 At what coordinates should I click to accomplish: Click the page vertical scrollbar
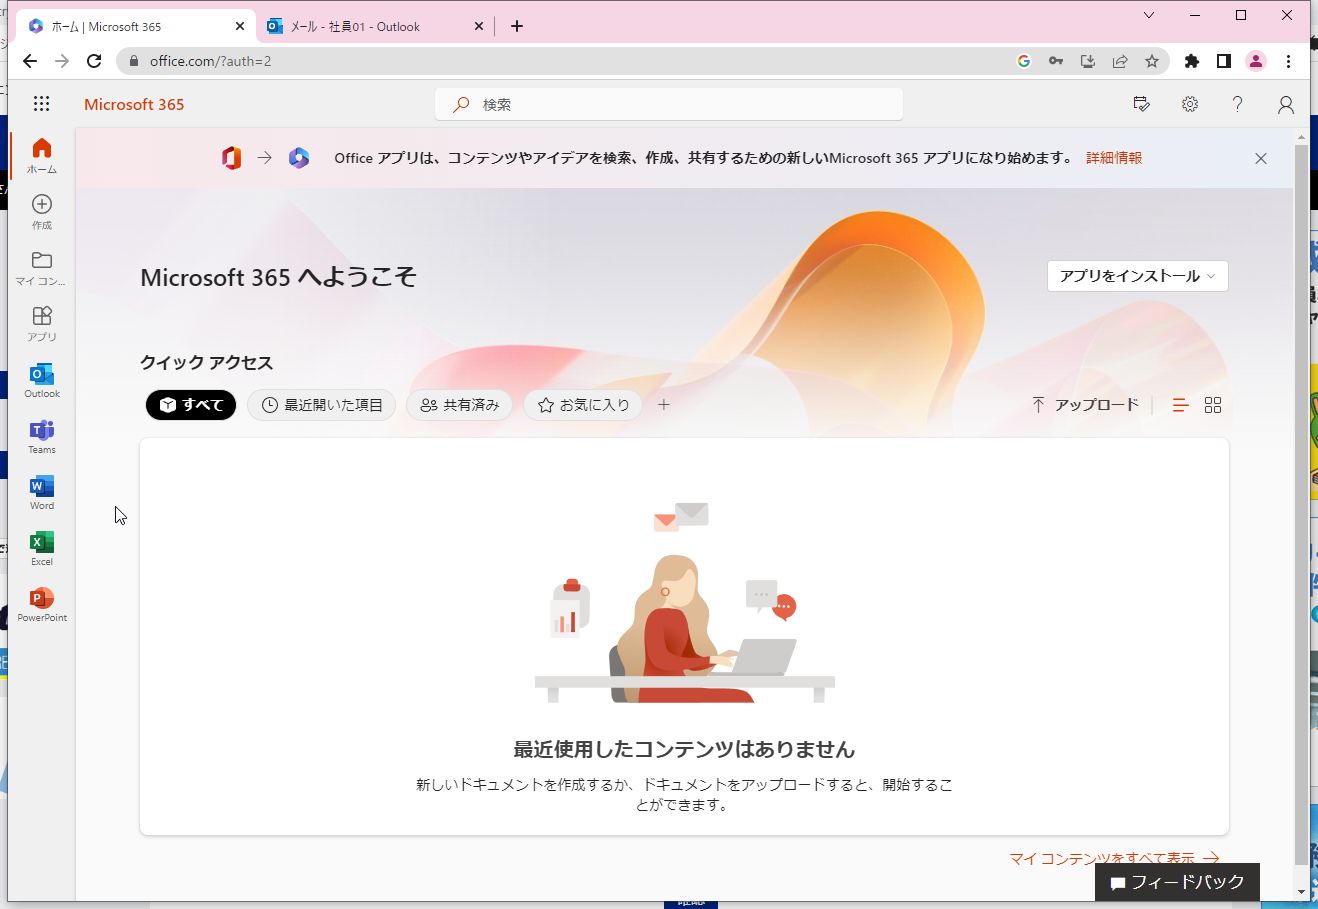click(x=1301, y=504)
